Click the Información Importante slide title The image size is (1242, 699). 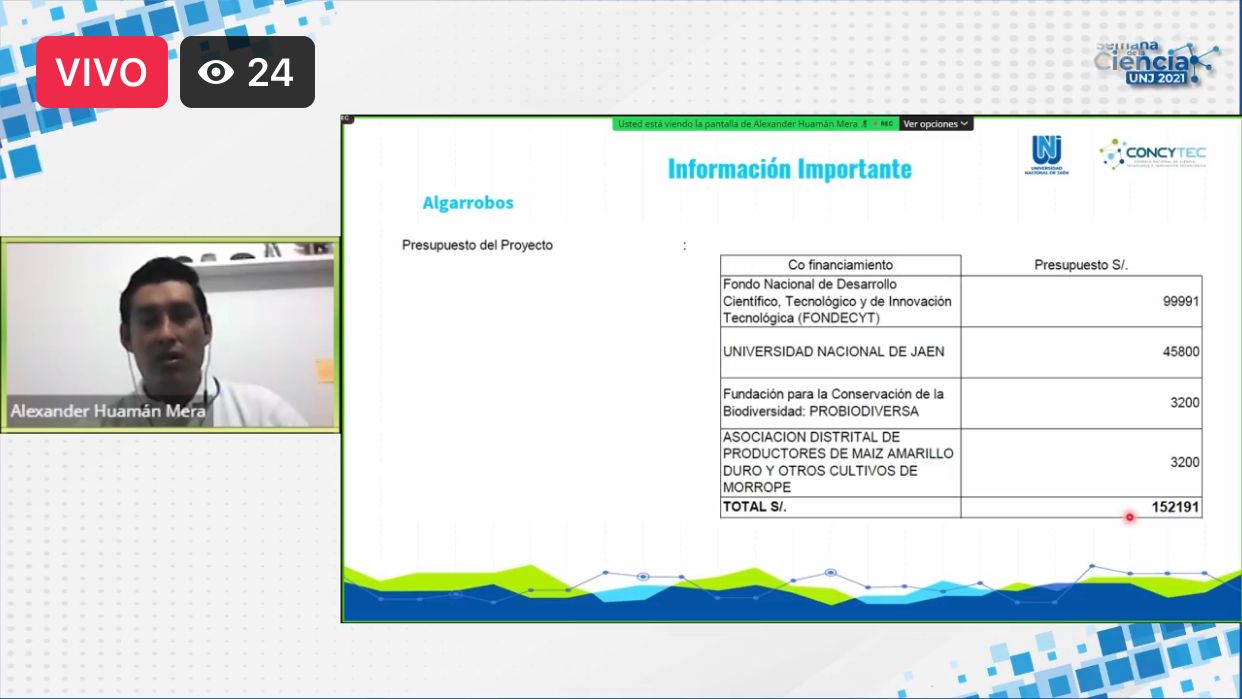coord(789,169)
